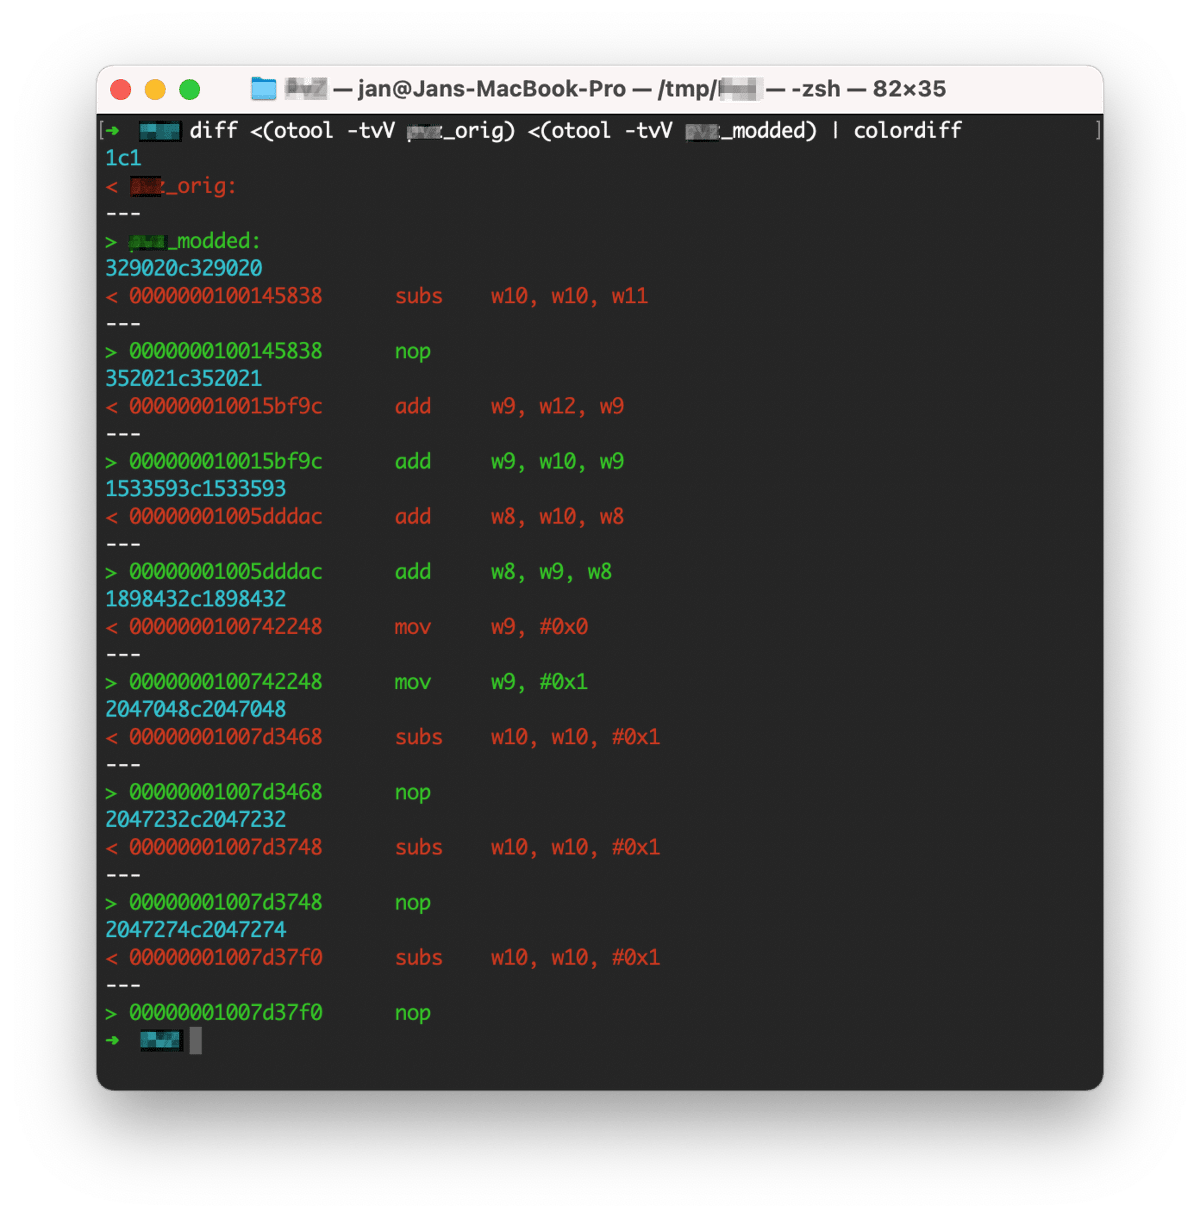This screenshot has width=1200, height=1218.
Task: Click the red address 00000001007d37f0
Action: coord(225,958)
